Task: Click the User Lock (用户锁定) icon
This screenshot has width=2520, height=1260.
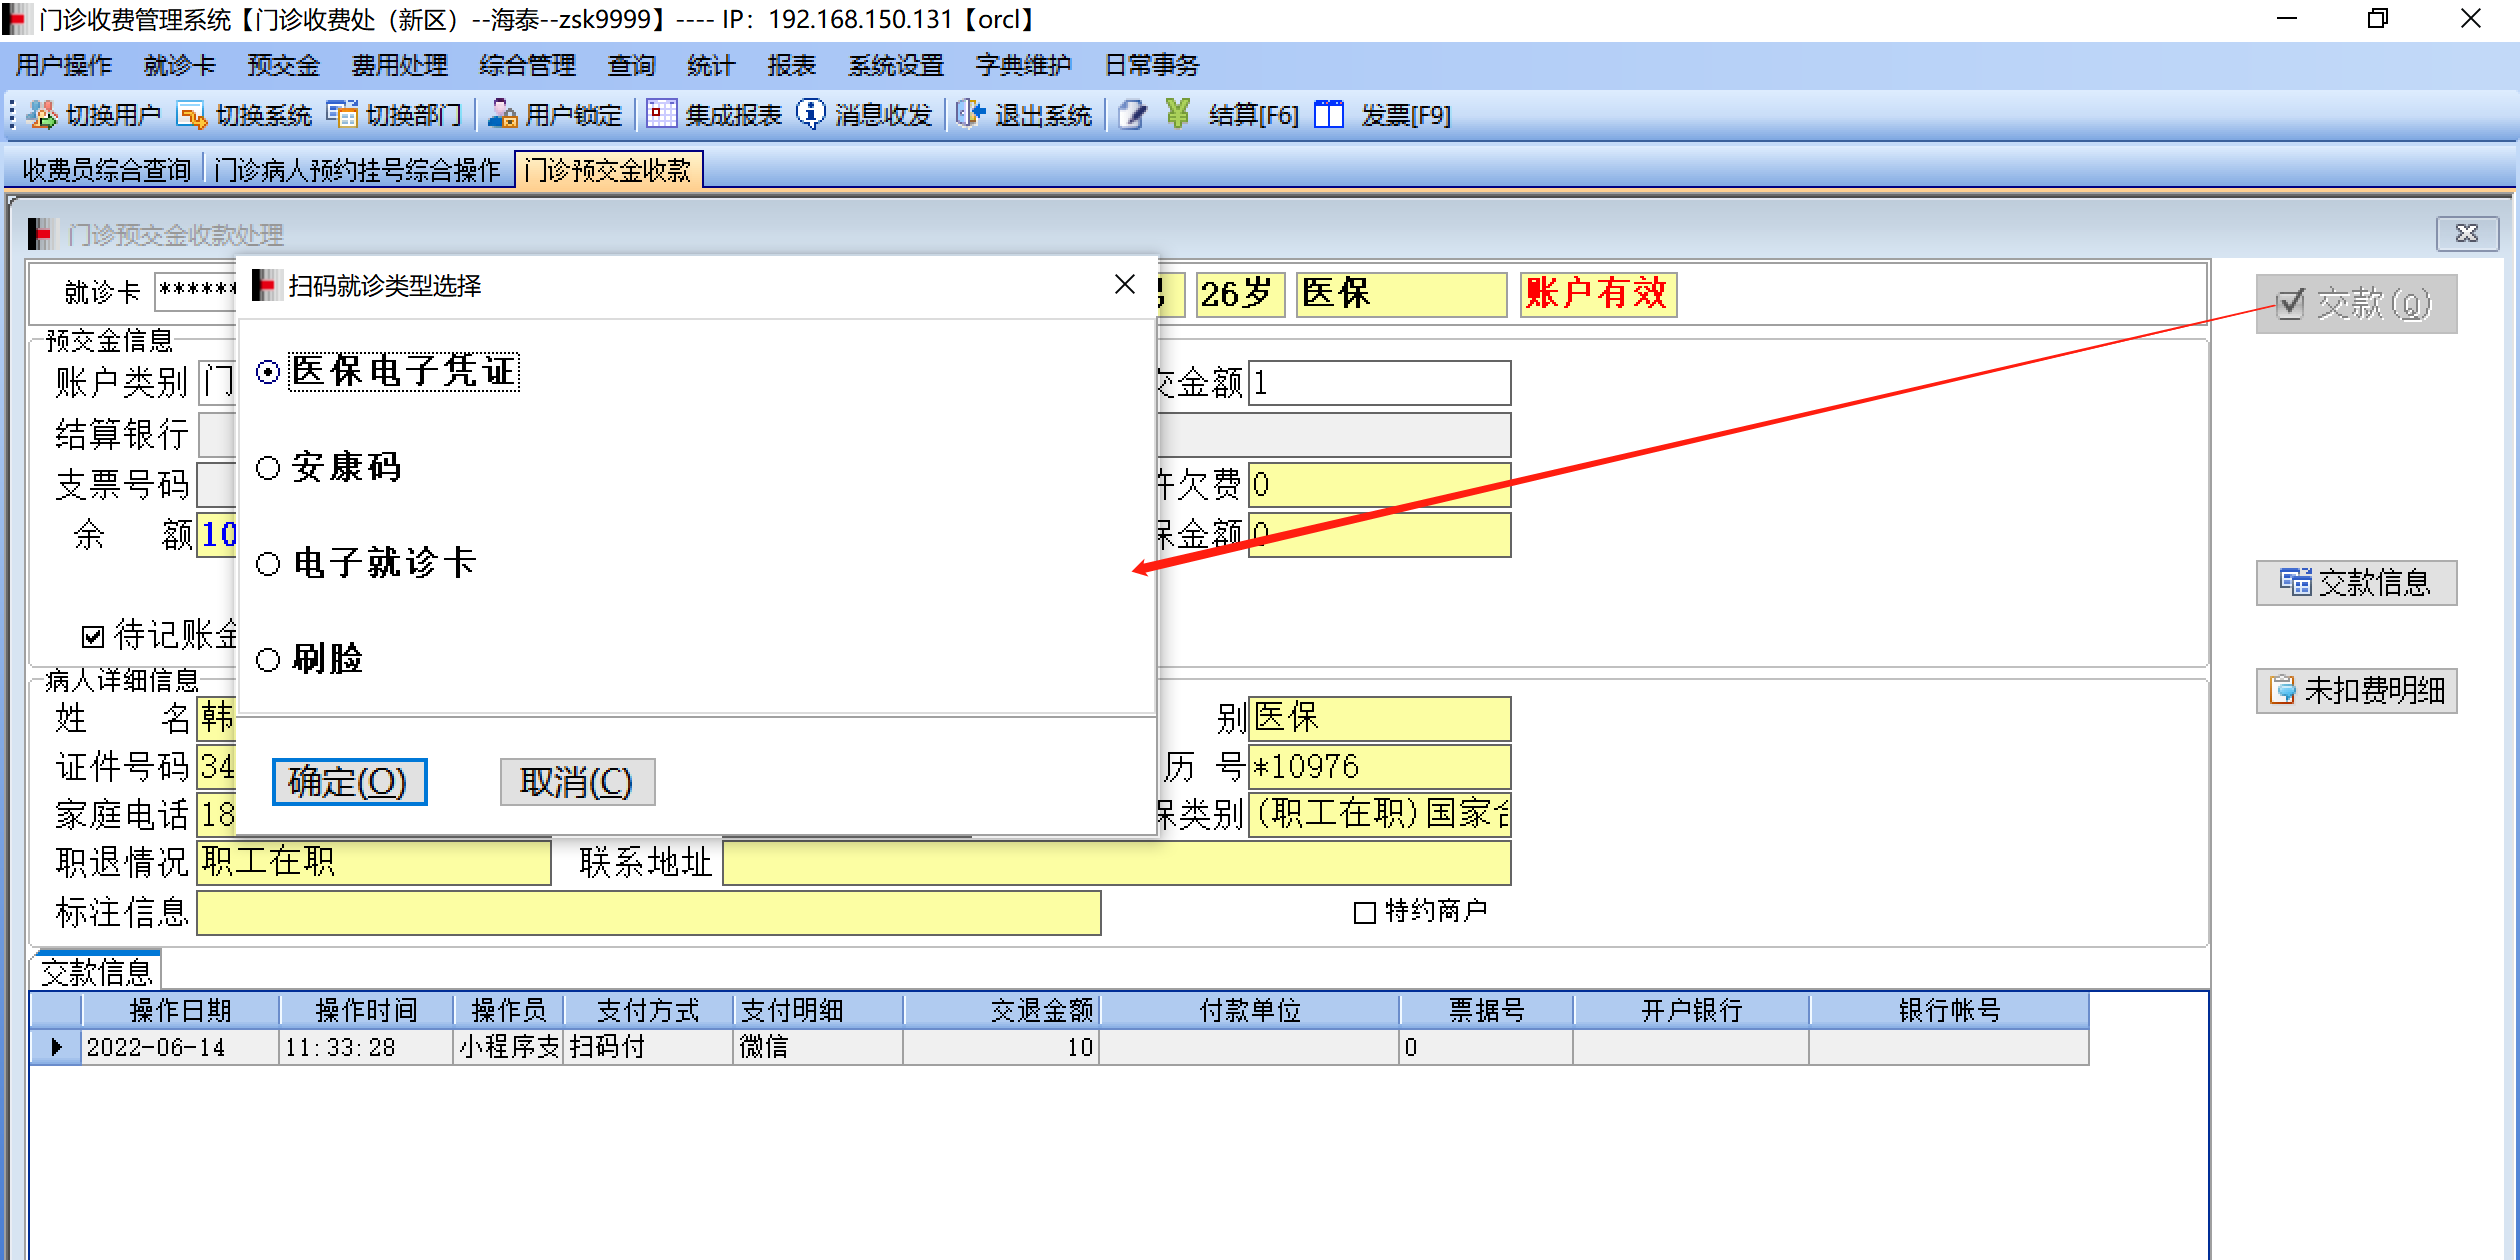Action: click(502, 115)
